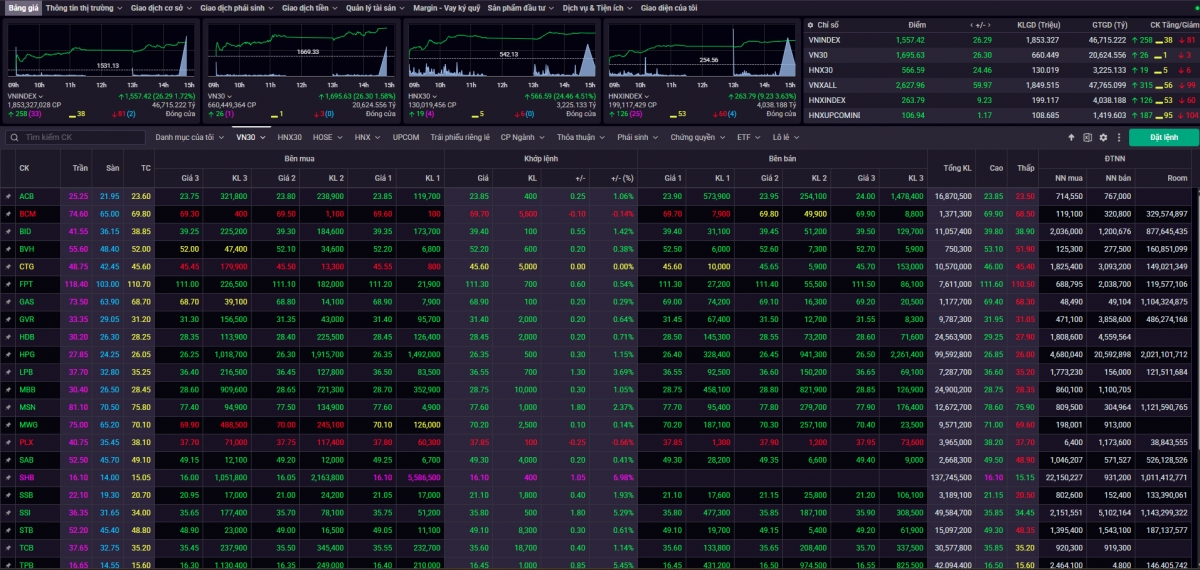Open the Chứng quyền dropdown
The image size is (1200, 570).
tap(697, 137)
